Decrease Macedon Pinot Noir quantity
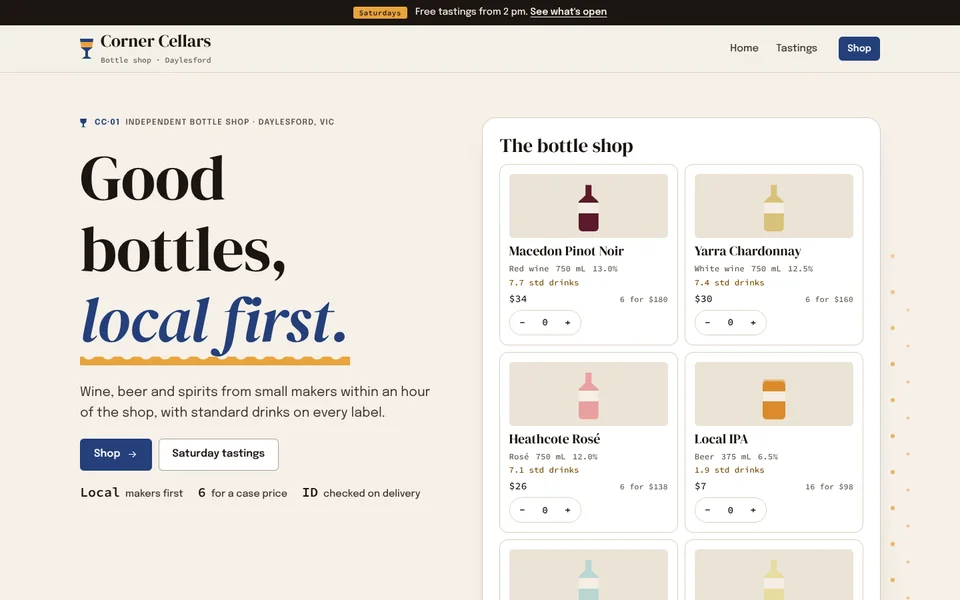The height and width of the screenshot is (600, 960). pos(522,323)
